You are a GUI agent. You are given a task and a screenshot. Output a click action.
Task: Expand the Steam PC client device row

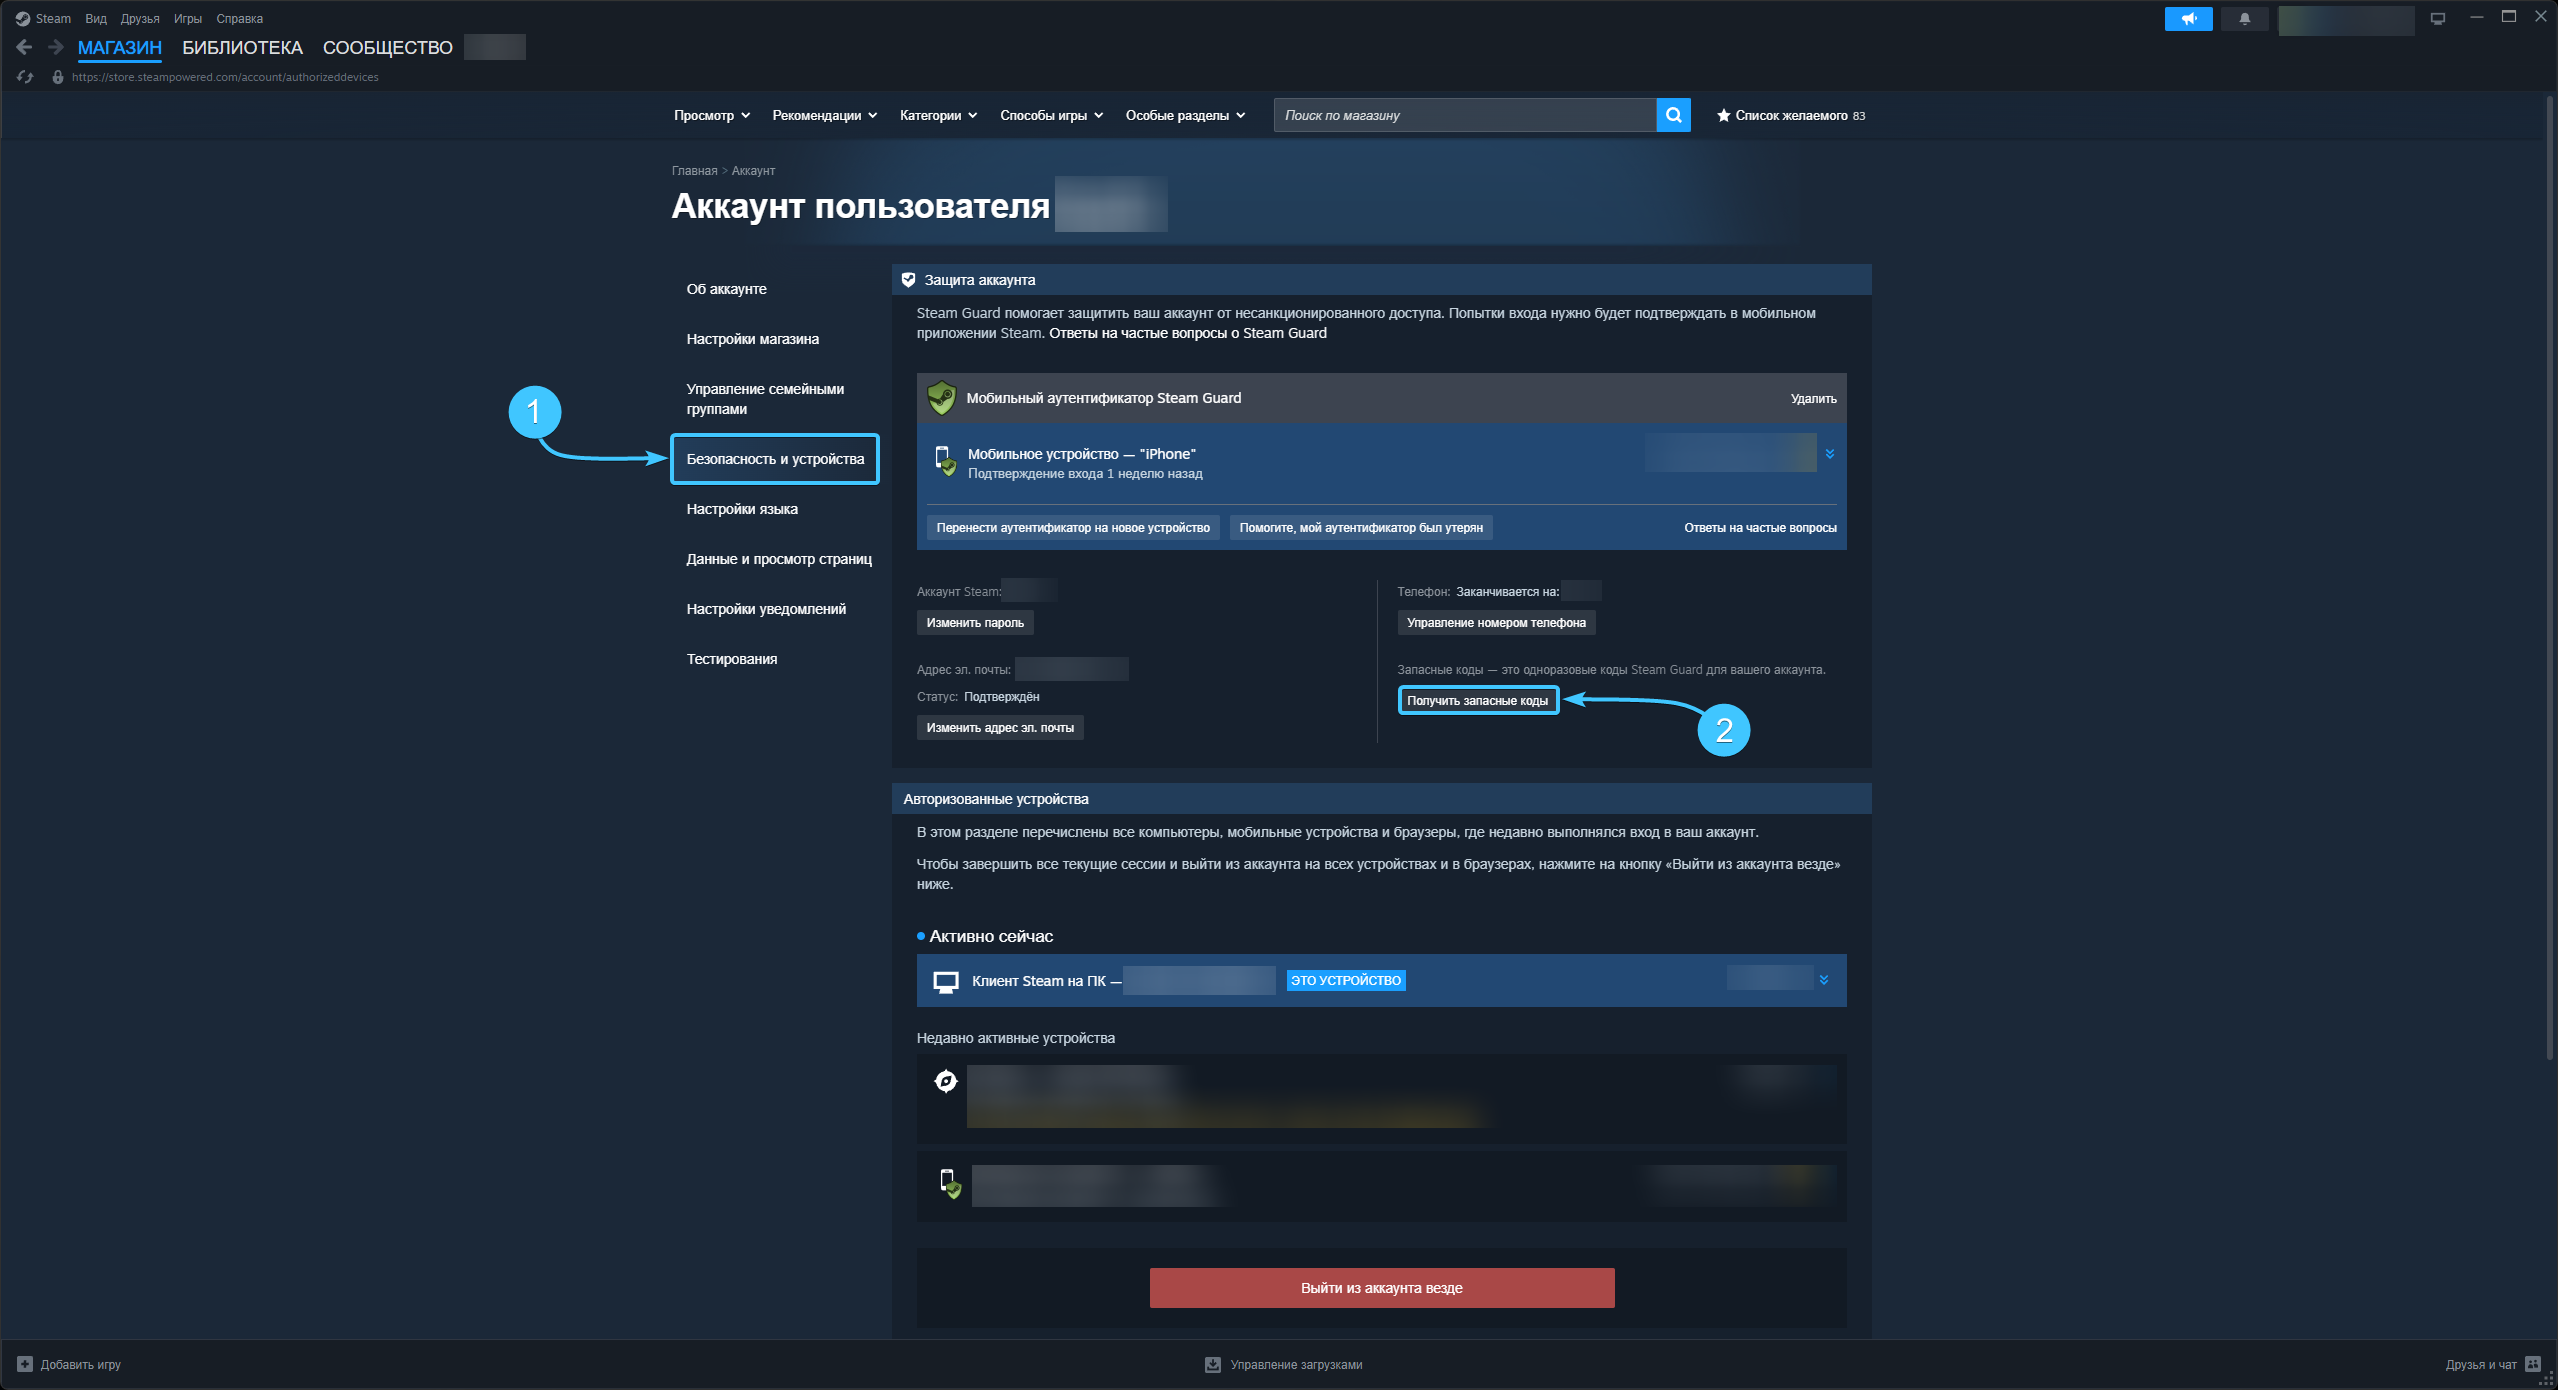1824,980
